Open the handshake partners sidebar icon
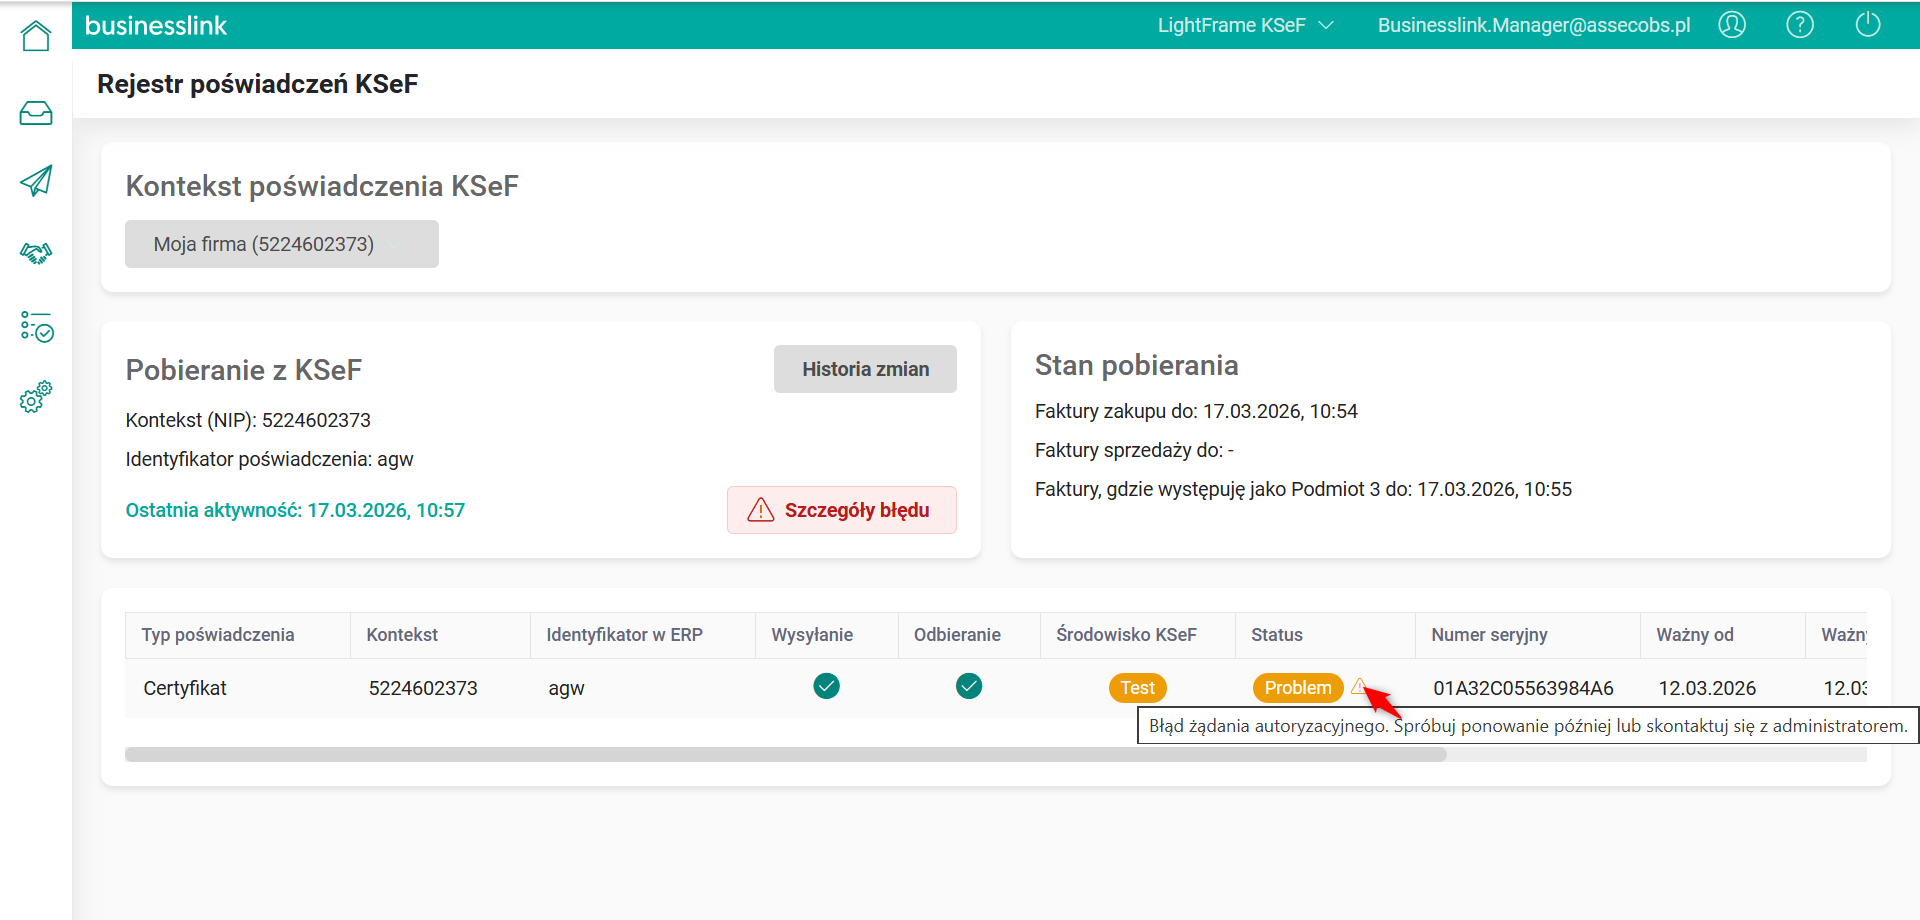This screenshot has width=1920, height=920. tap(36, 254)
